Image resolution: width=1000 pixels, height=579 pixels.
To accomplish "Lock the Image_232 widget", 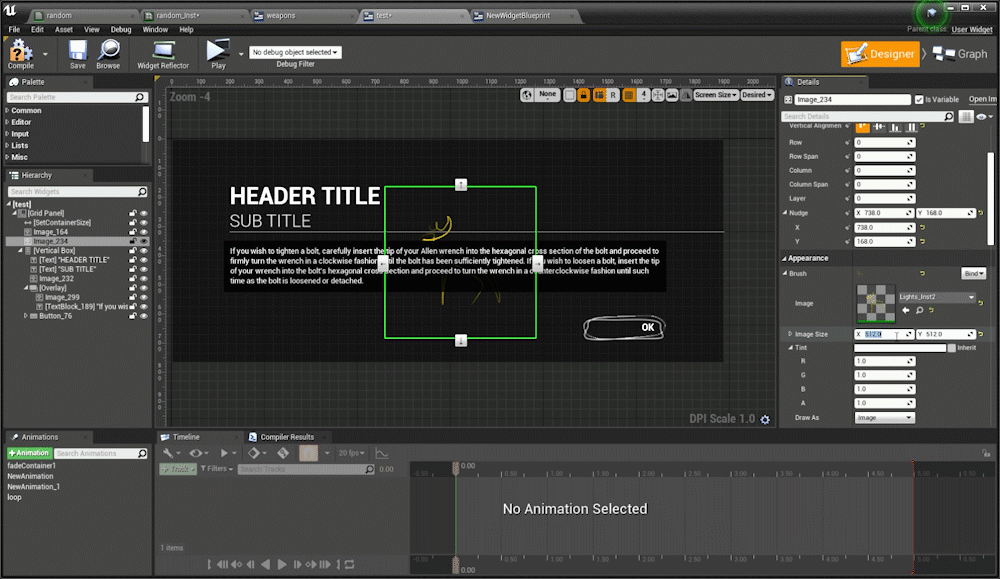I will [x=133, y=279].
